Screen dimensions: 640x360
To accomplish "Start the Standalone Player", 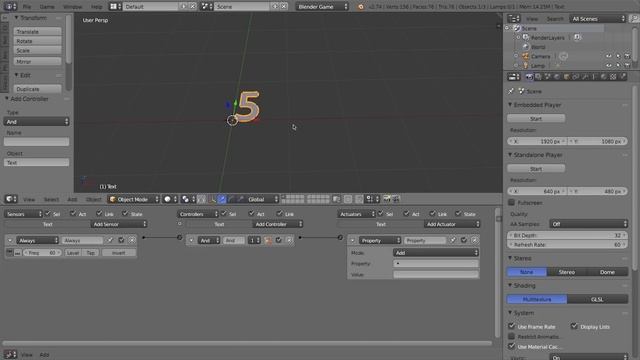I will [x=536, y=169].
